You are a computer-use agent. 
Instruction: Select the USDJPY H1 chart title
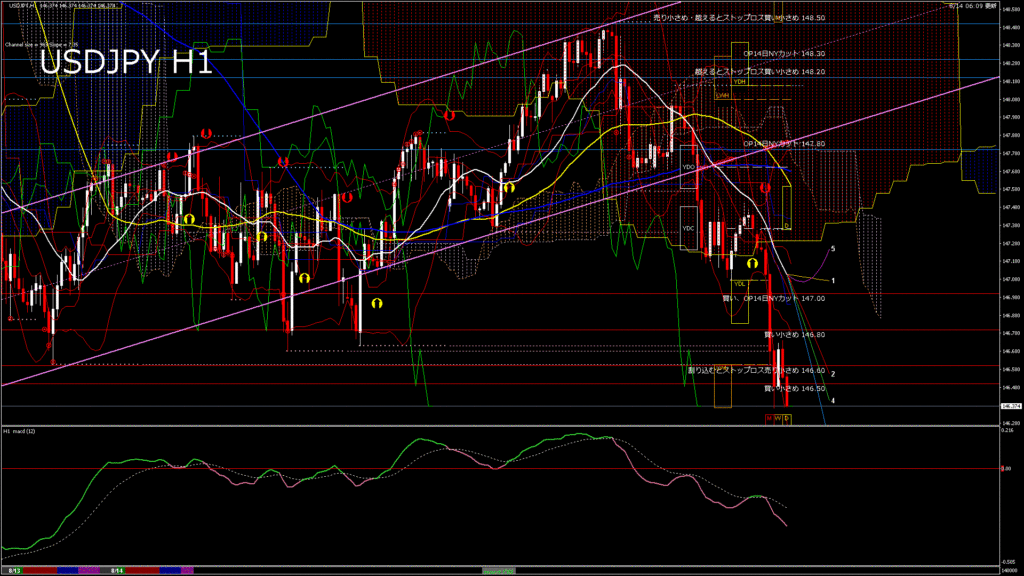pyautogui.click(x=125, y=62)
